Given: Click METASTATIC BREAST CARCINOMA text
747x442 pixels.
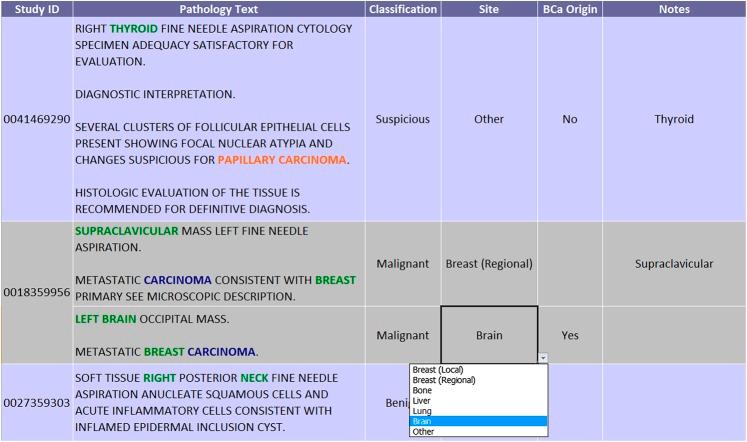Looking at the screenshot, I should click(x=167, y=352).
